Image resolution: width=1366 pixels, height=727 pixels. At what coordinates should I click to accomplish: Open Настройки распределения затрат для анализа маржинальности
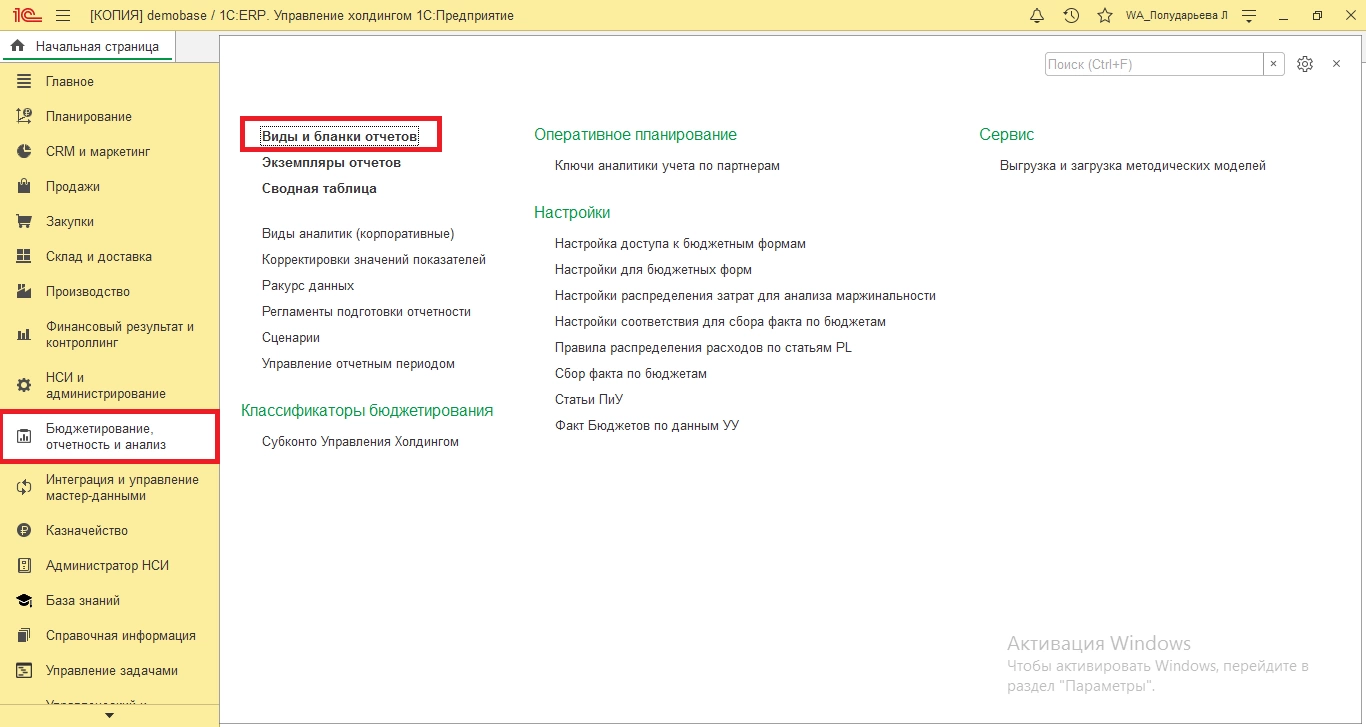[x=745, y=295]
